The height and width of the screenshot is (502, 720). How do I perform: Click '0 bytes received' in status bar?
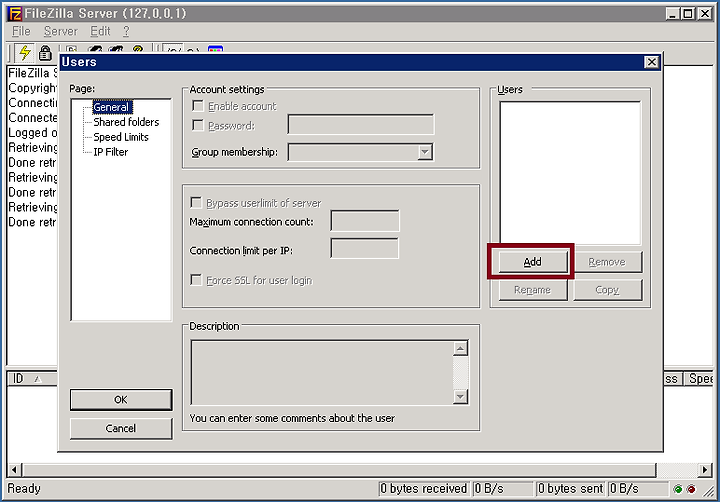coord(423,489)
